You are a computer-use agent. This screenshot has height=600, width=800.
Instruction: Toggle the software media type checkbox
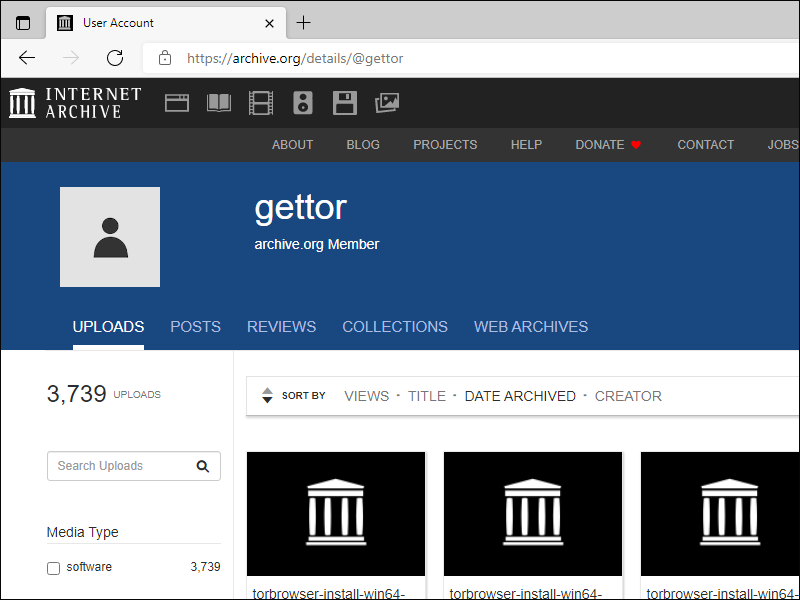(54, 568)
